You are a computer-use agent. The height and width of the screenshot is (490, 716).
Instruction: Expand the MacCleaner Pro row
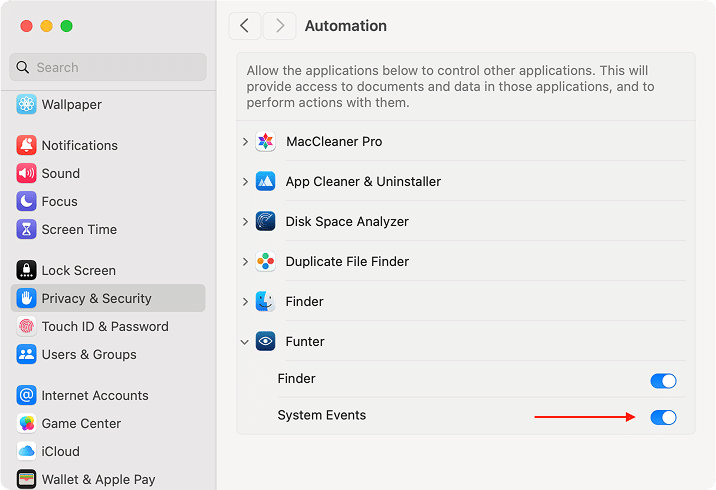[x=245, y=142]
